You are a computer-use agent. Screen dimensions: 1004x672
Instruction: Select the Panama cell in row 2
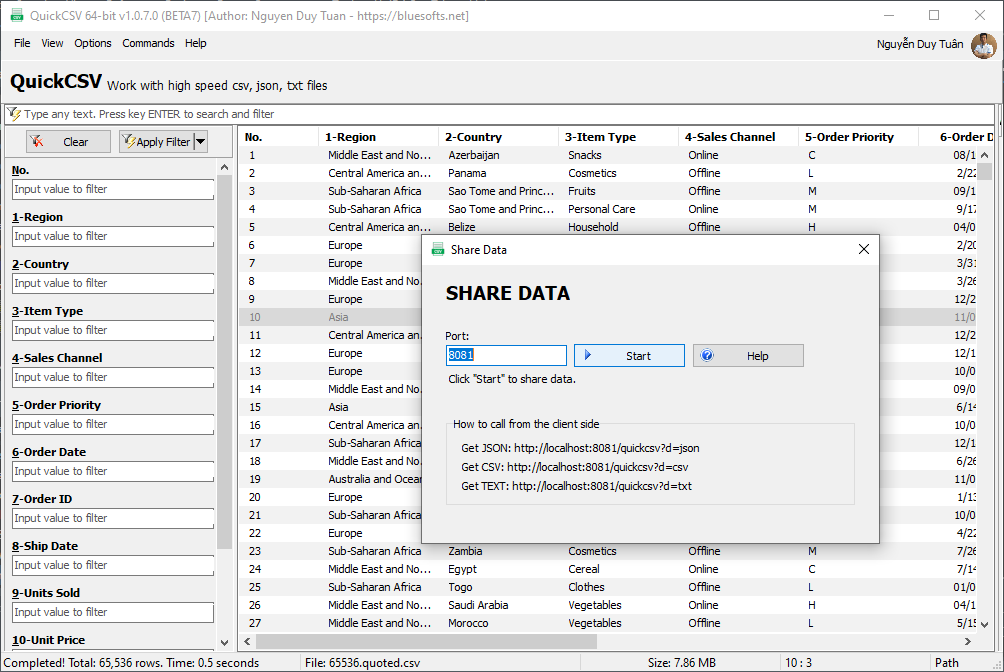pyautogui.click(x=467, y=173)
